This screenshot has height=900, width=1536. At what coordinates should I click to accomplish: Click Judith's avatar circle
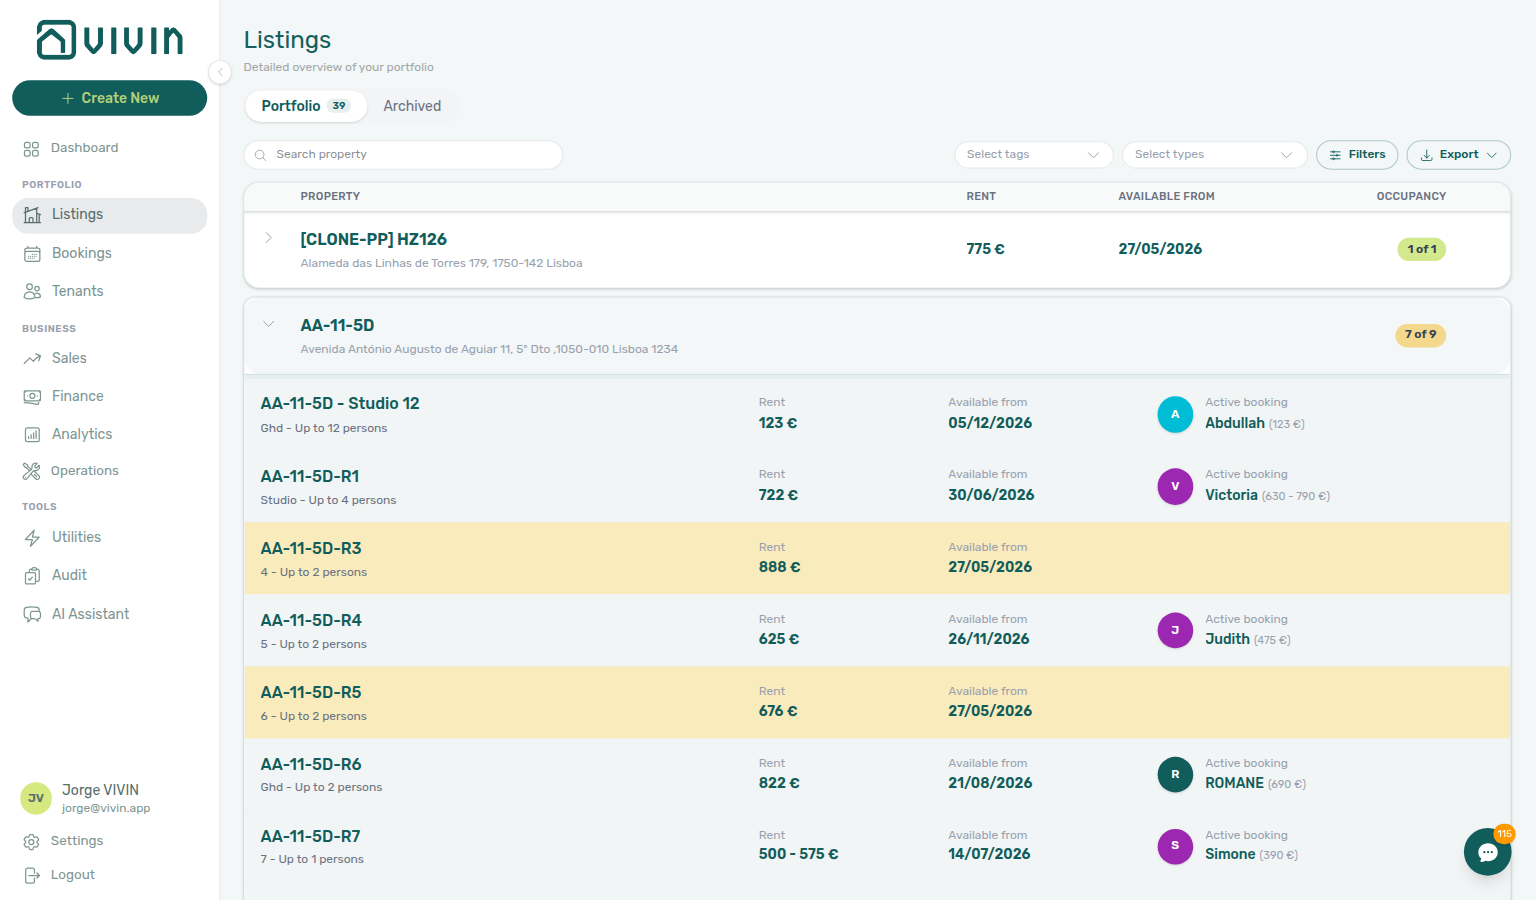point(1175,630)
